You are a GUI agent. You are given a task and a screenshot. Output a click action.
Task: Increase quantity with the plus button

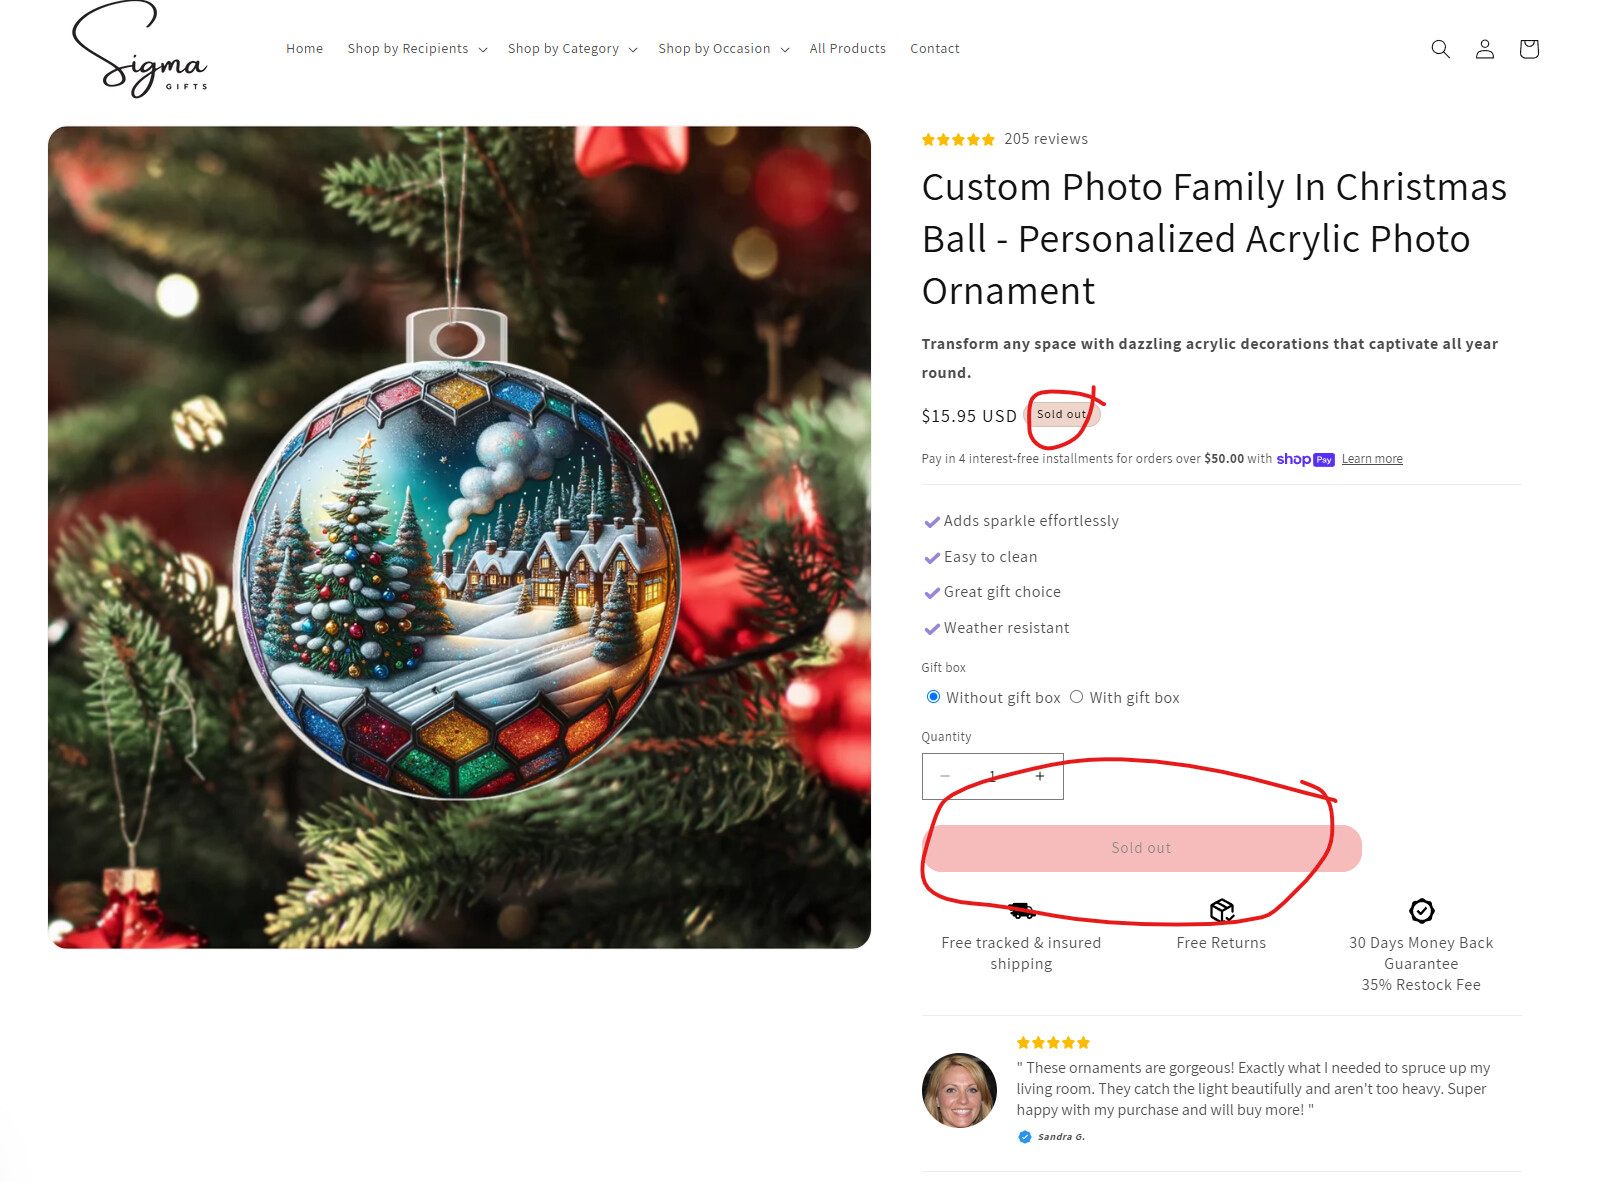tap(1040, 776)
